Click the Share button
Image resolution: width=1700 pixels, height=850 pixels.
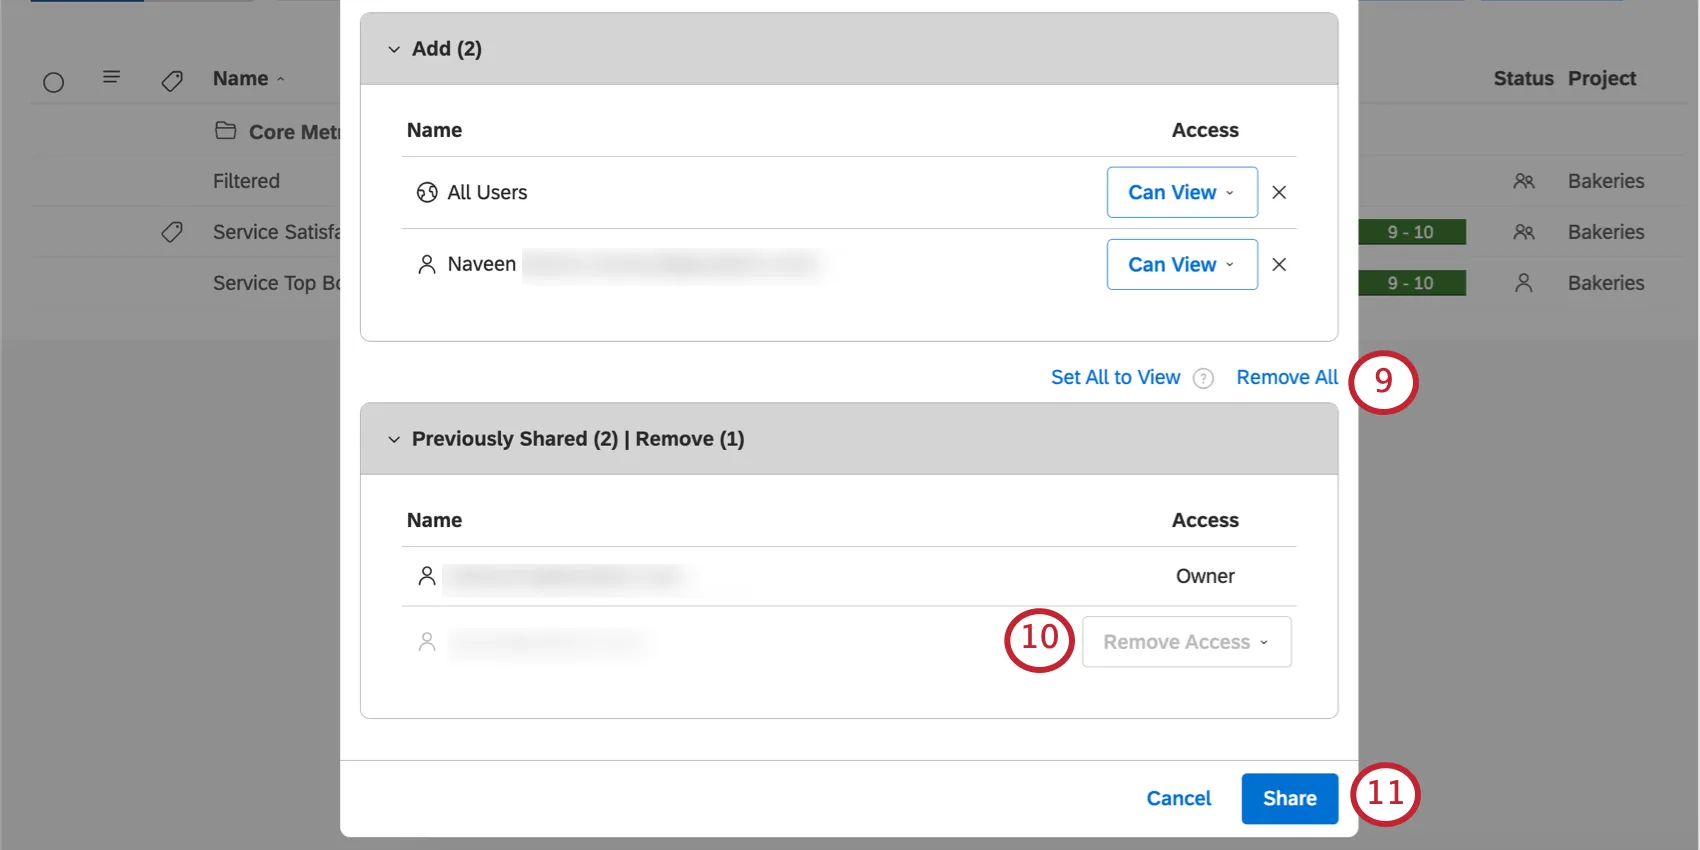(x=1289, y=798)
